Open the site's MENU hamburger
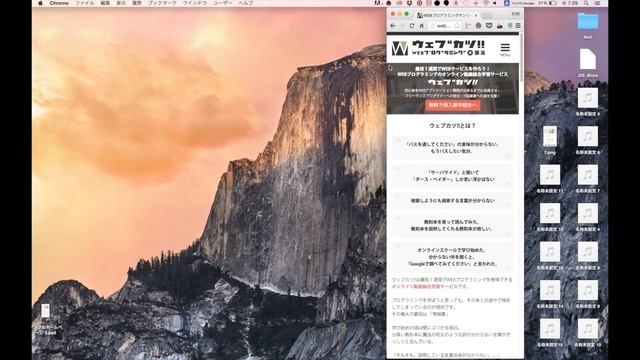The width and height of the screenshot is (640, 360). click(505, 49)
